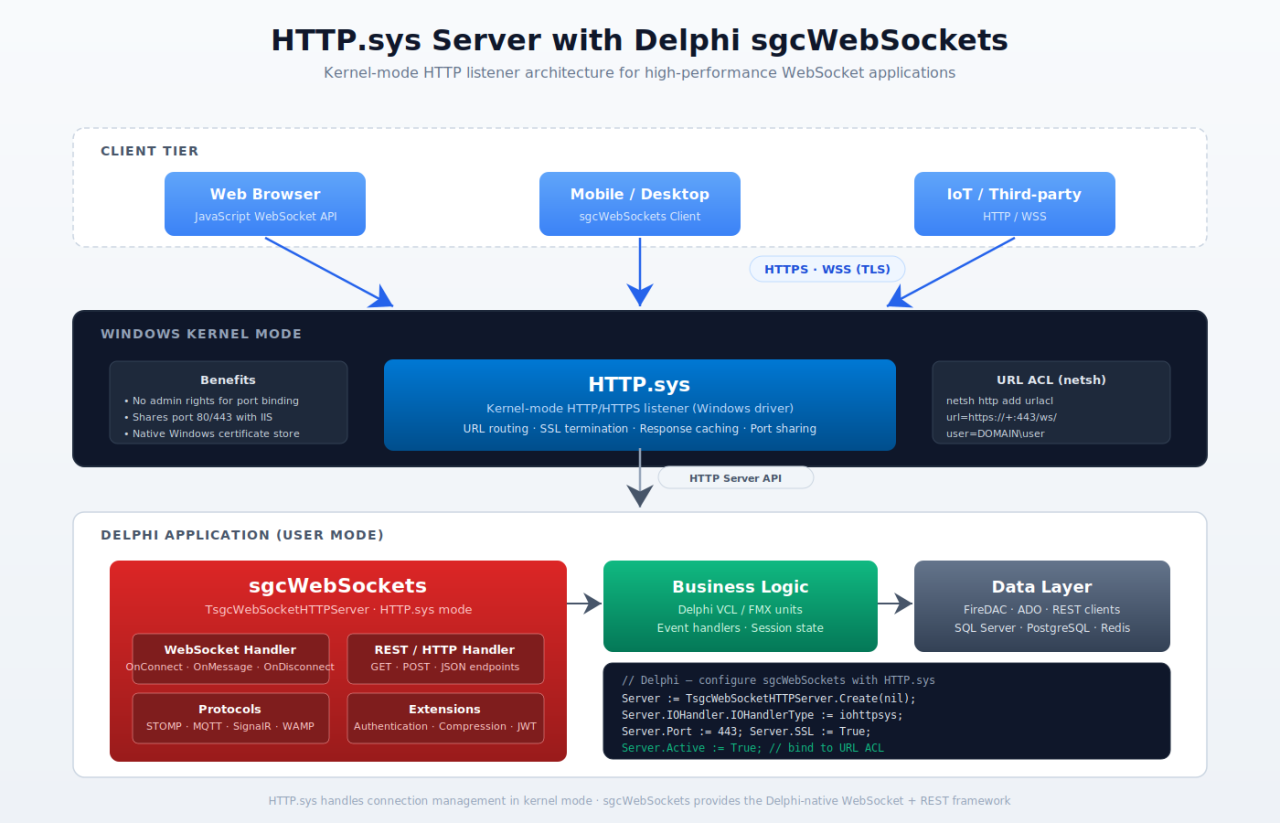Click the HTTP Server API label pill
The height and width of the screenshot is (823, 1280).
(735, 478)
